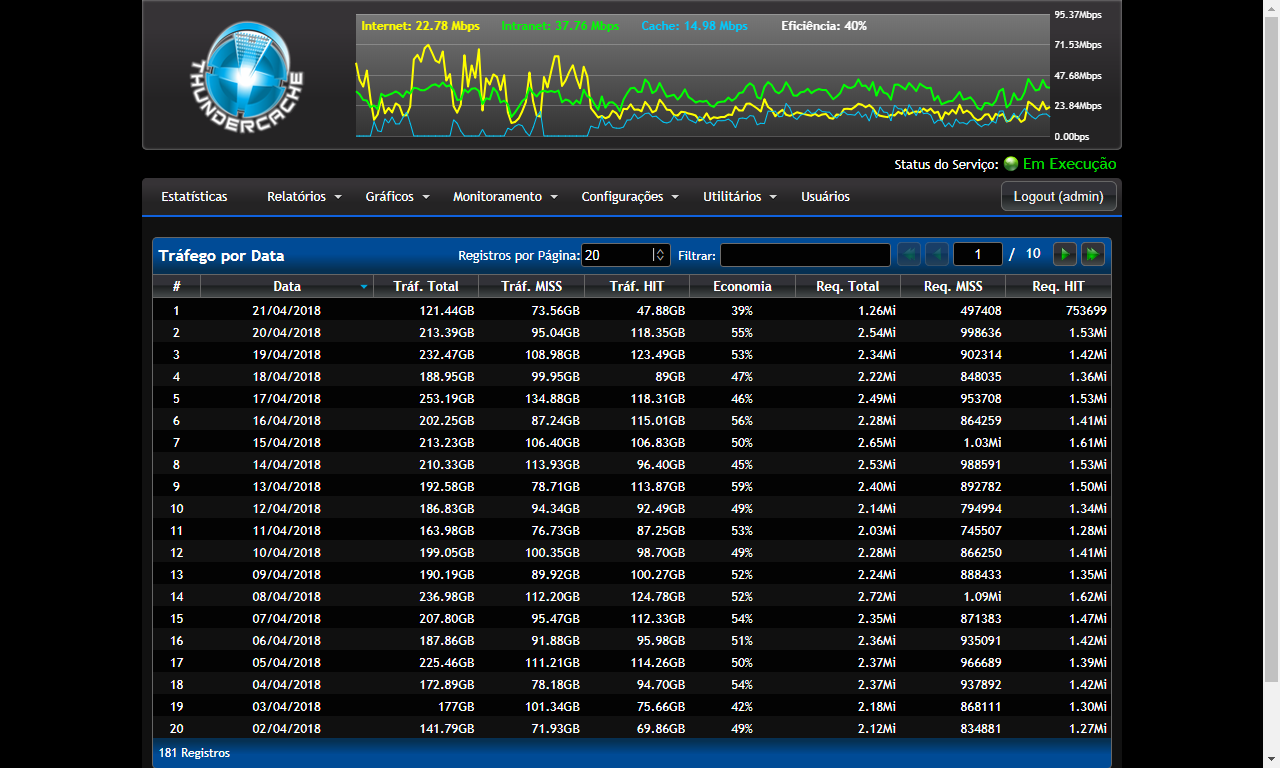The width and height of the screenshot is (1280, 768).
Task: Click the first page arrow
Action: [909, 255]
